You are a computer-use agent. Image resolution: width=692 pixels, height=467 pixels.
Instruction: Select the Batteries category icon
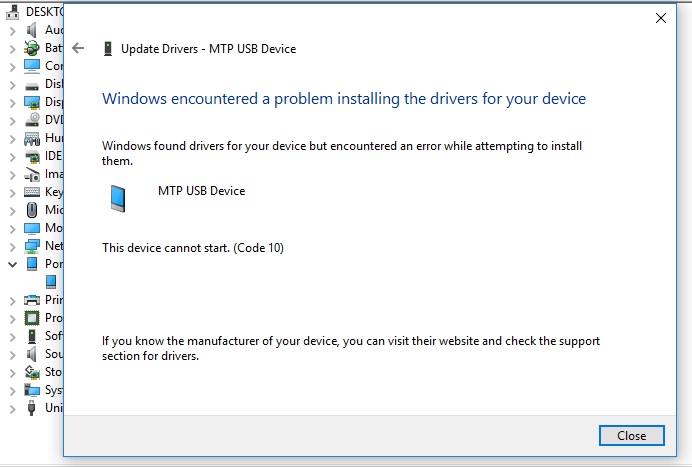(x=31, y=48)
